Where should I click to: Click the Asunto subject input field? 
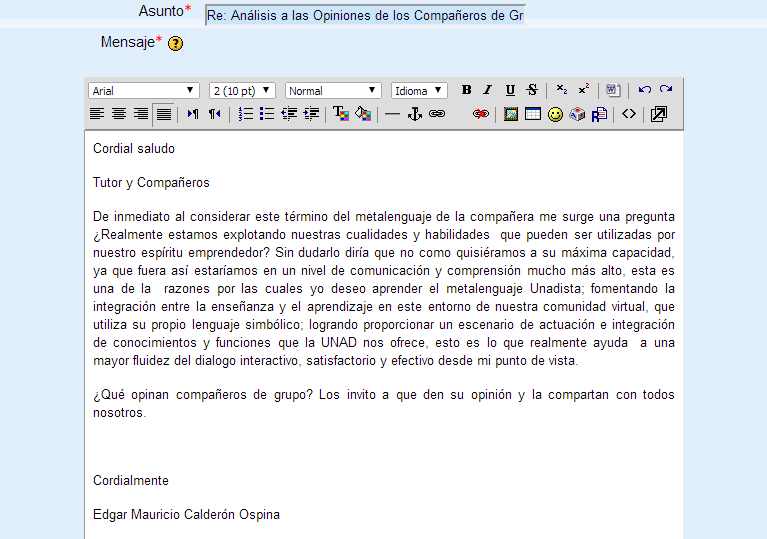tap(364, 16)
